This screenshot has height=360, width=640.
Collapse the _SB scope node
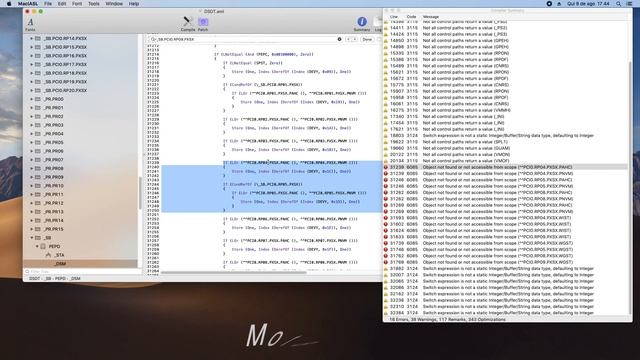tap(31, 238)
